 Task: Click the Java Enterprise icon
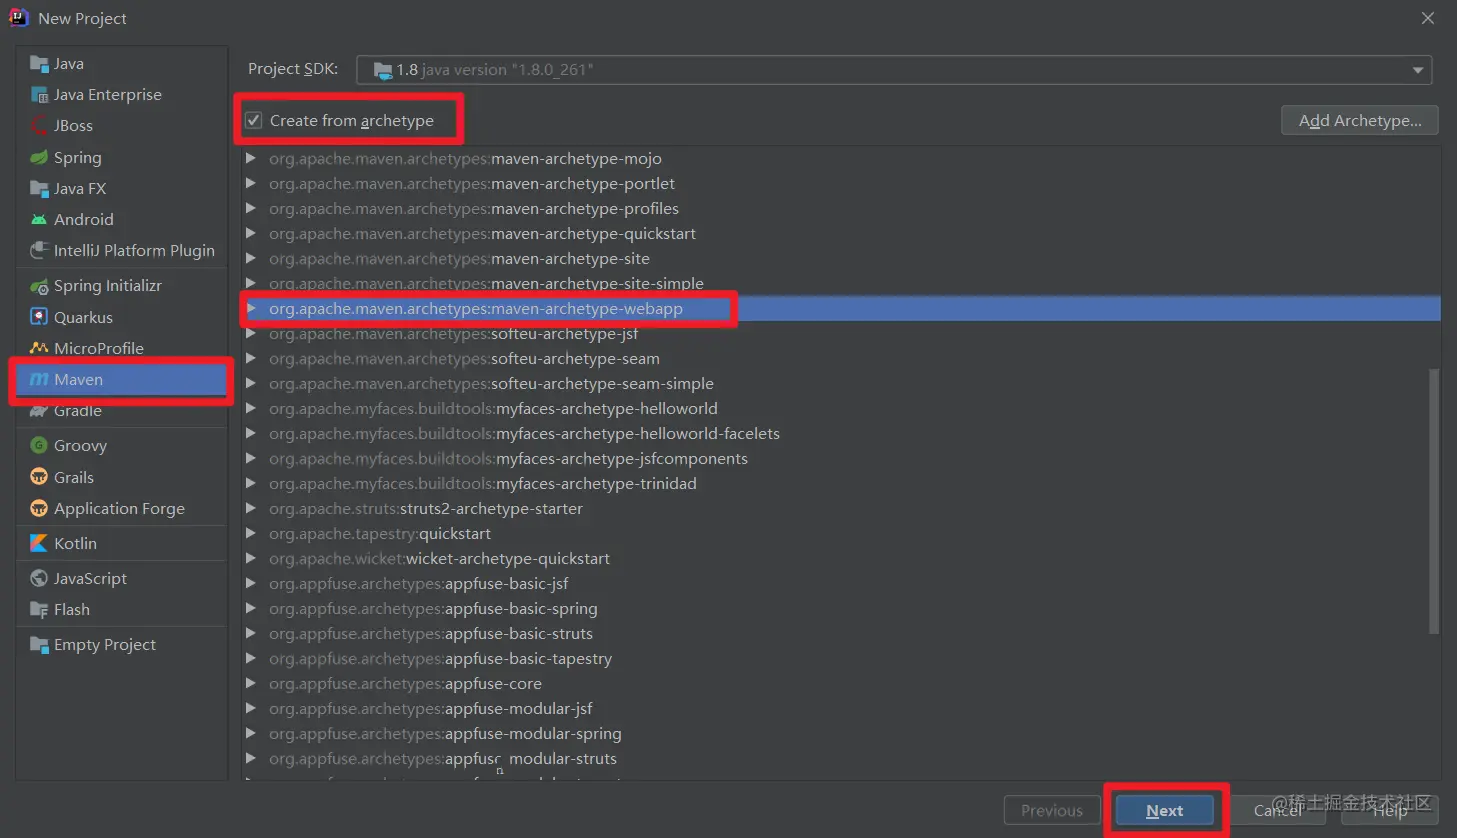pos(39,95)
